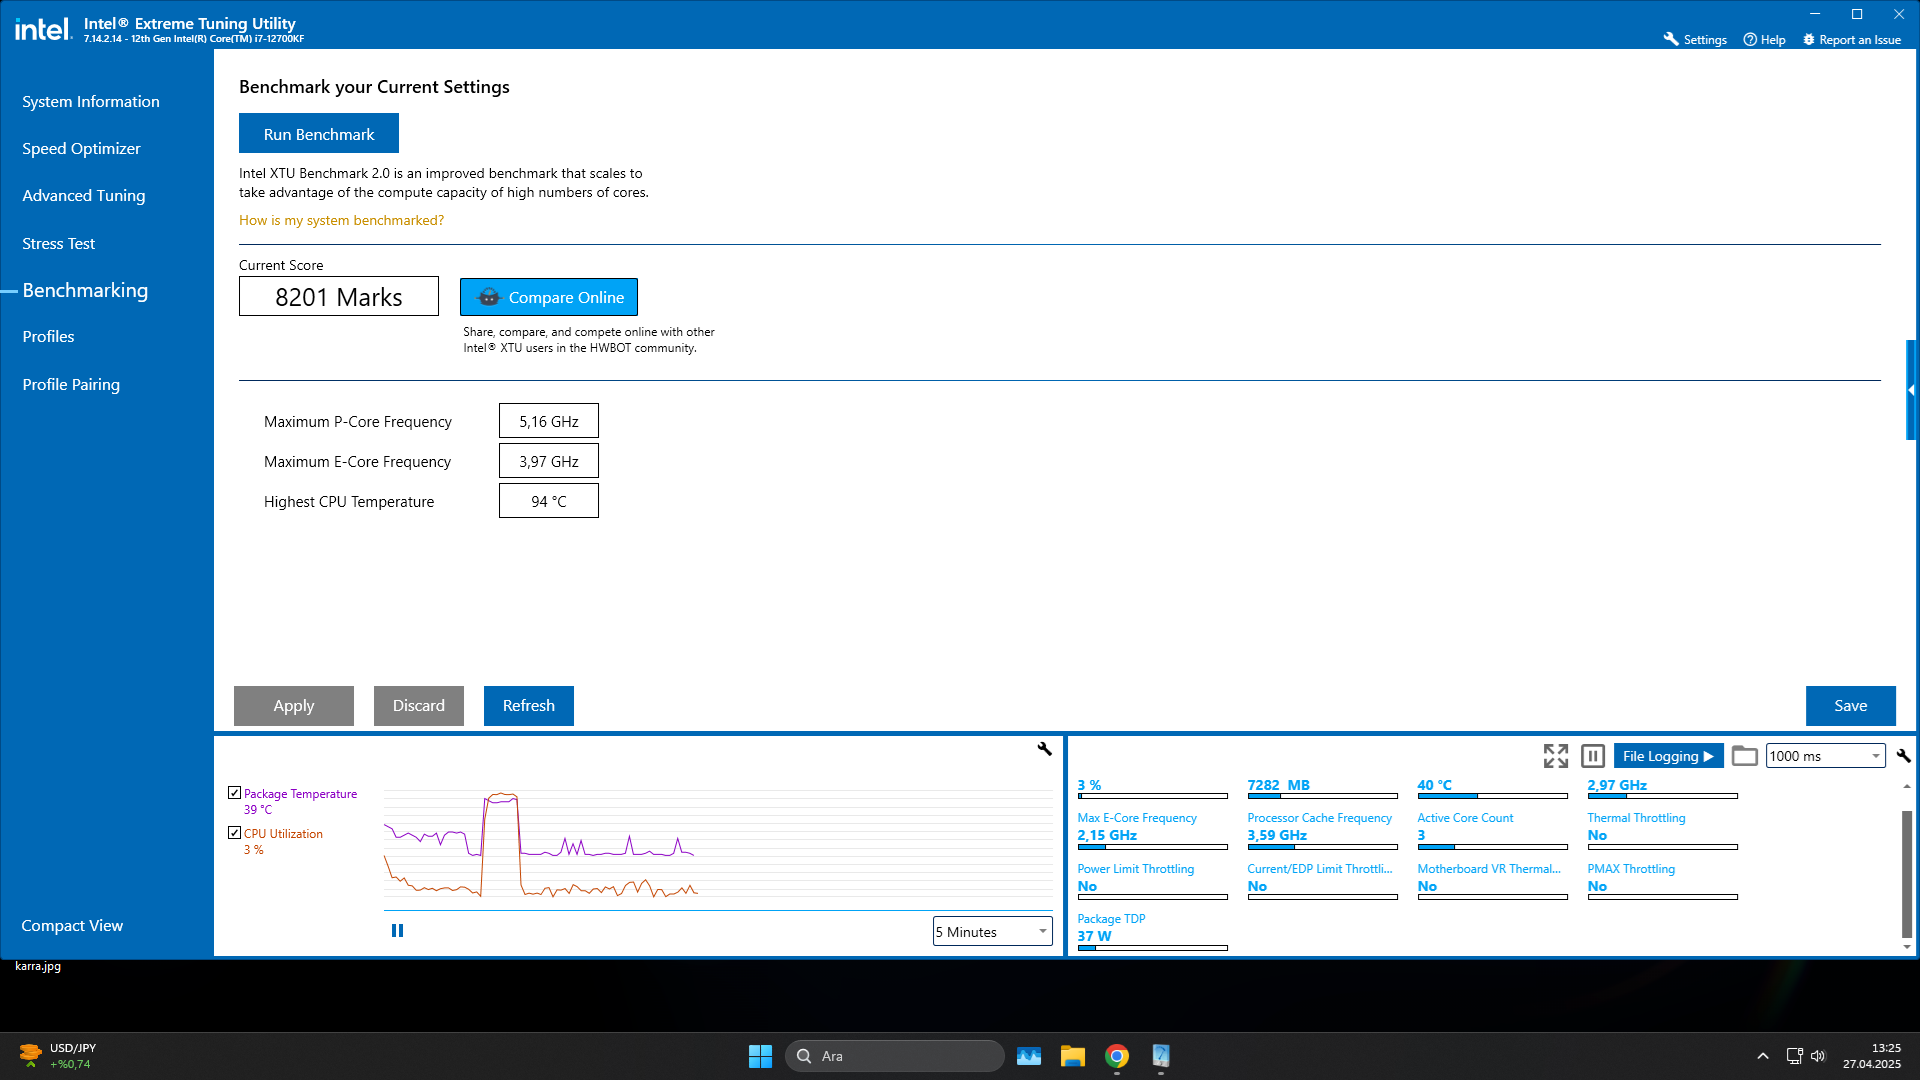
Task: Open the 5 Minutes time range dropdown
Action: click(x=992, y=932)
